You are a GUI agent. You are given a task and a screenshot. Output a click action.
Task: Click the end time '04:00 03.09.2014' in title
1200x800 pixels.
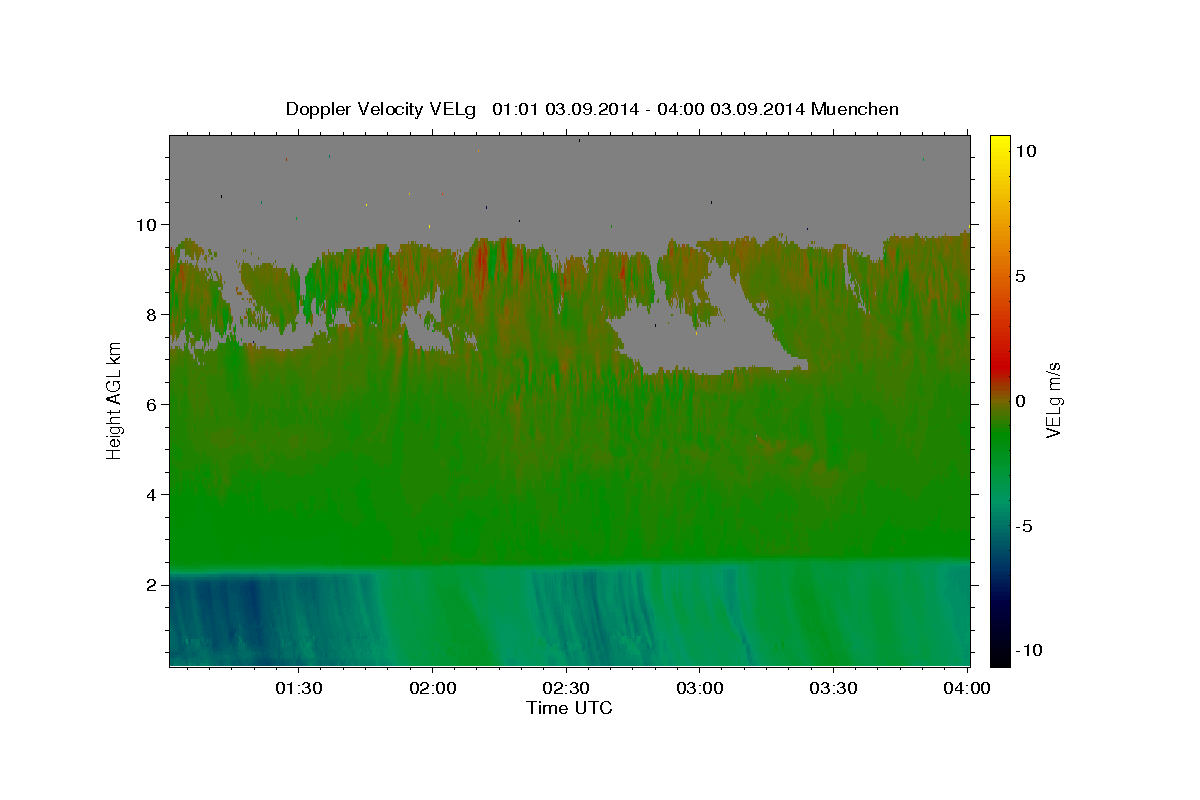(x=730, y=109)
